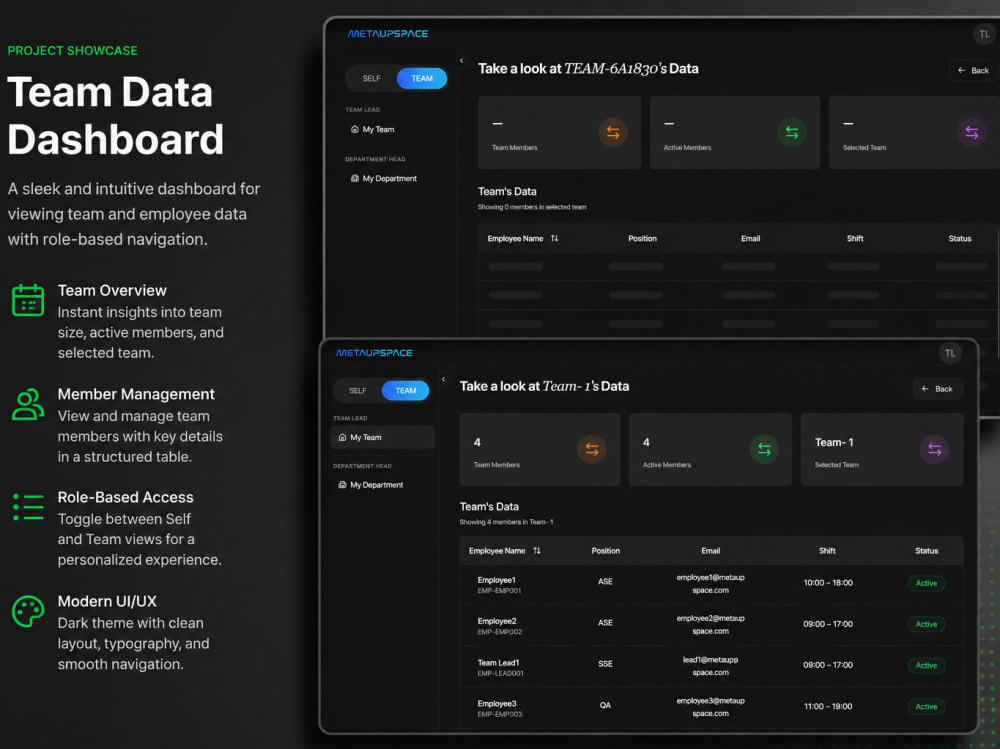The height and width of the screenshot is (749, 1000).
Task: Click SSE position cell
Action: click(x=605, y=664)
